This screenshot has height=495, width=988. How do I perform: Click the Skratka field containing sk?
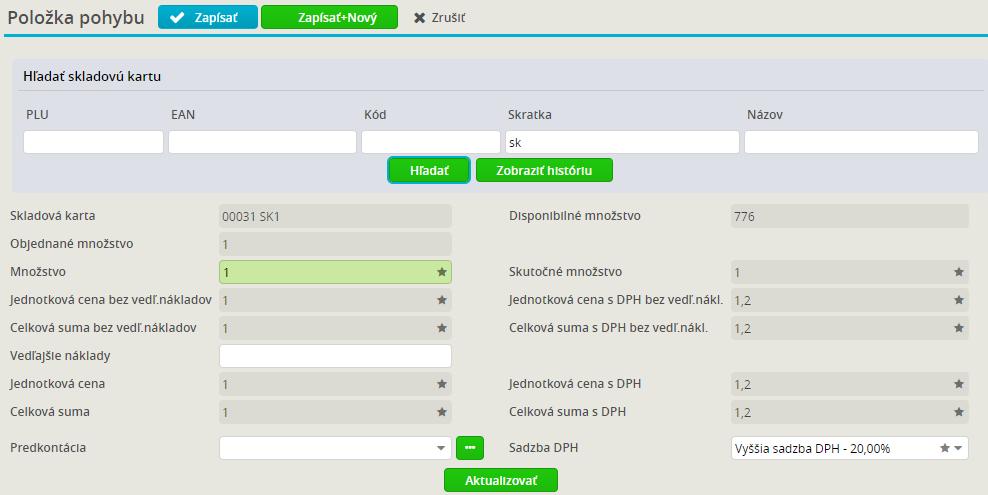pyautogui.click(x=622, y=142)
